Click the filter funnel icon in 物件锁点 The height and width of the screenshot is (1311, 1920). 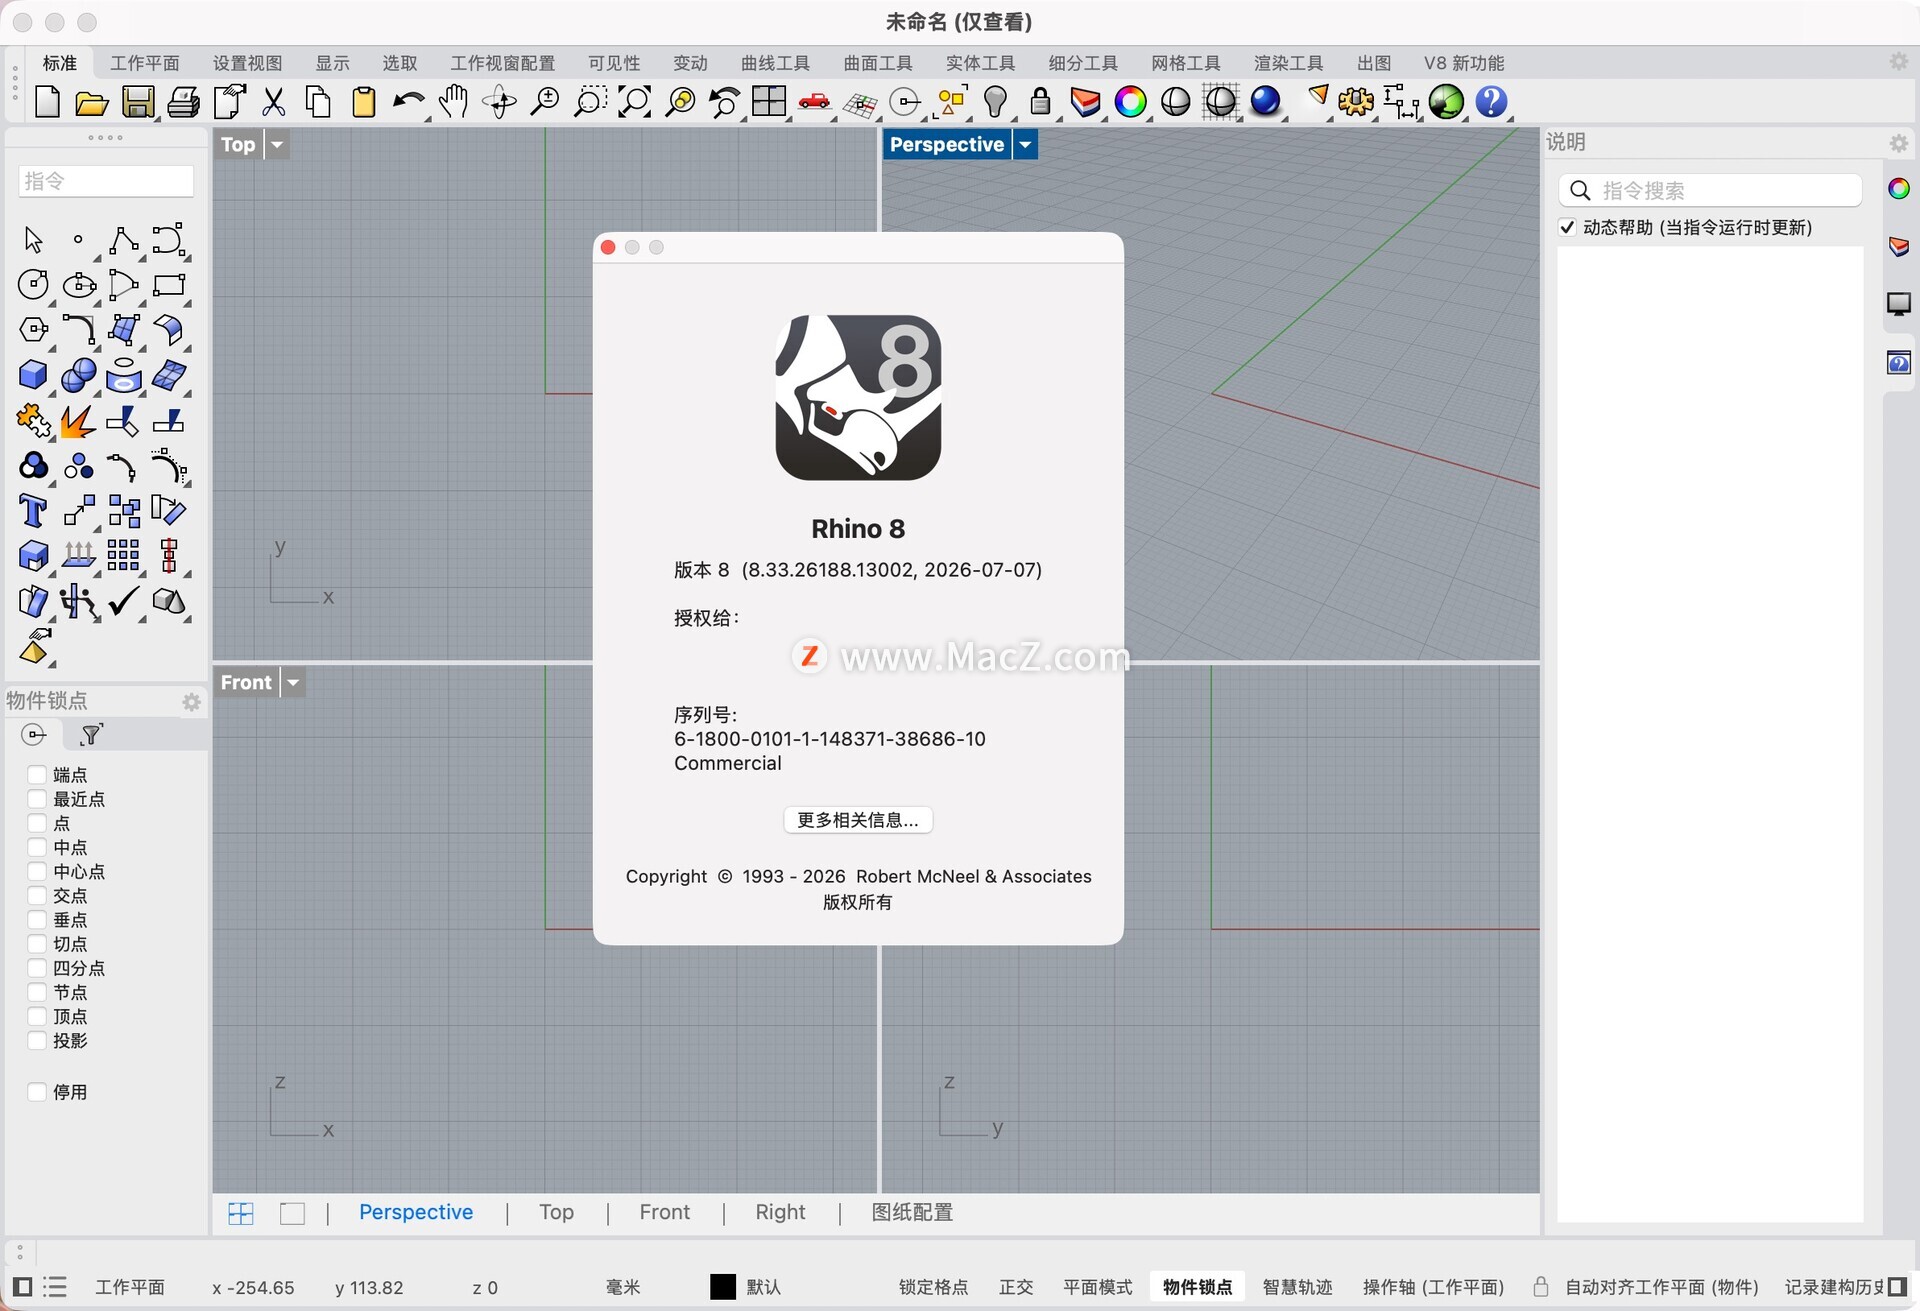(x=91, y=736)
